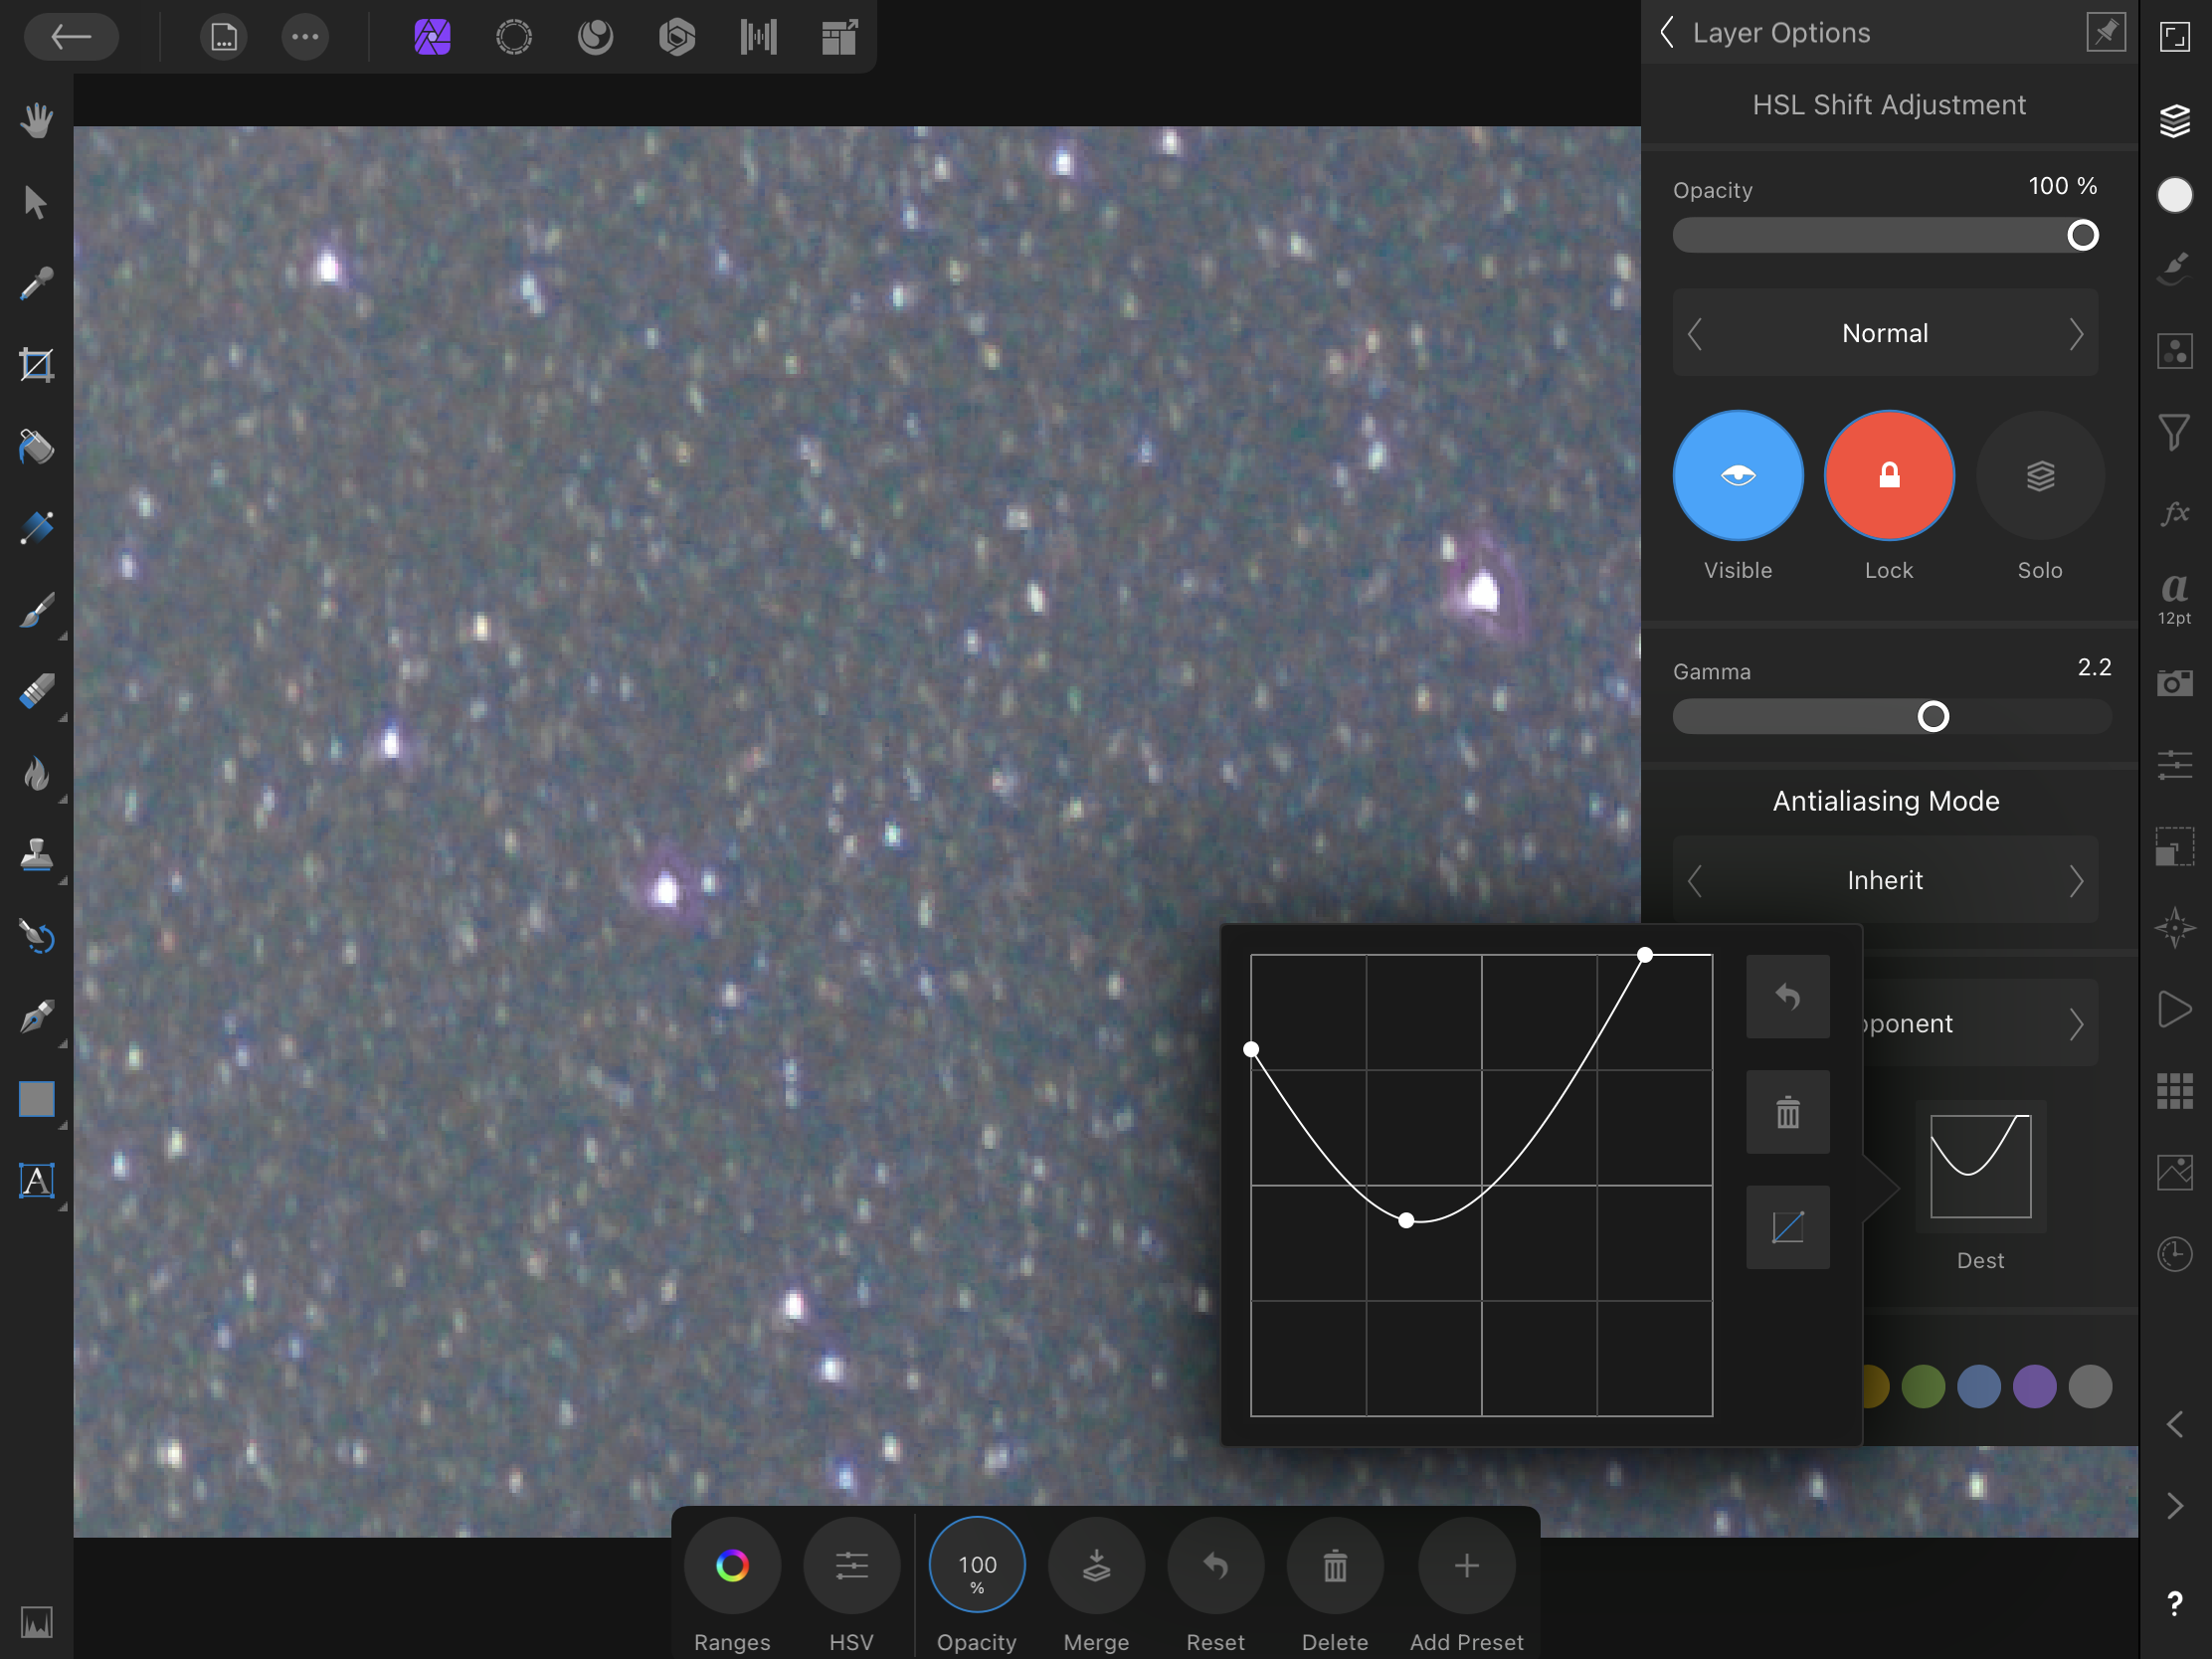Pick the green layer colour tag
Screen dimensions: 2212x1659
tap(1922, 1386)
